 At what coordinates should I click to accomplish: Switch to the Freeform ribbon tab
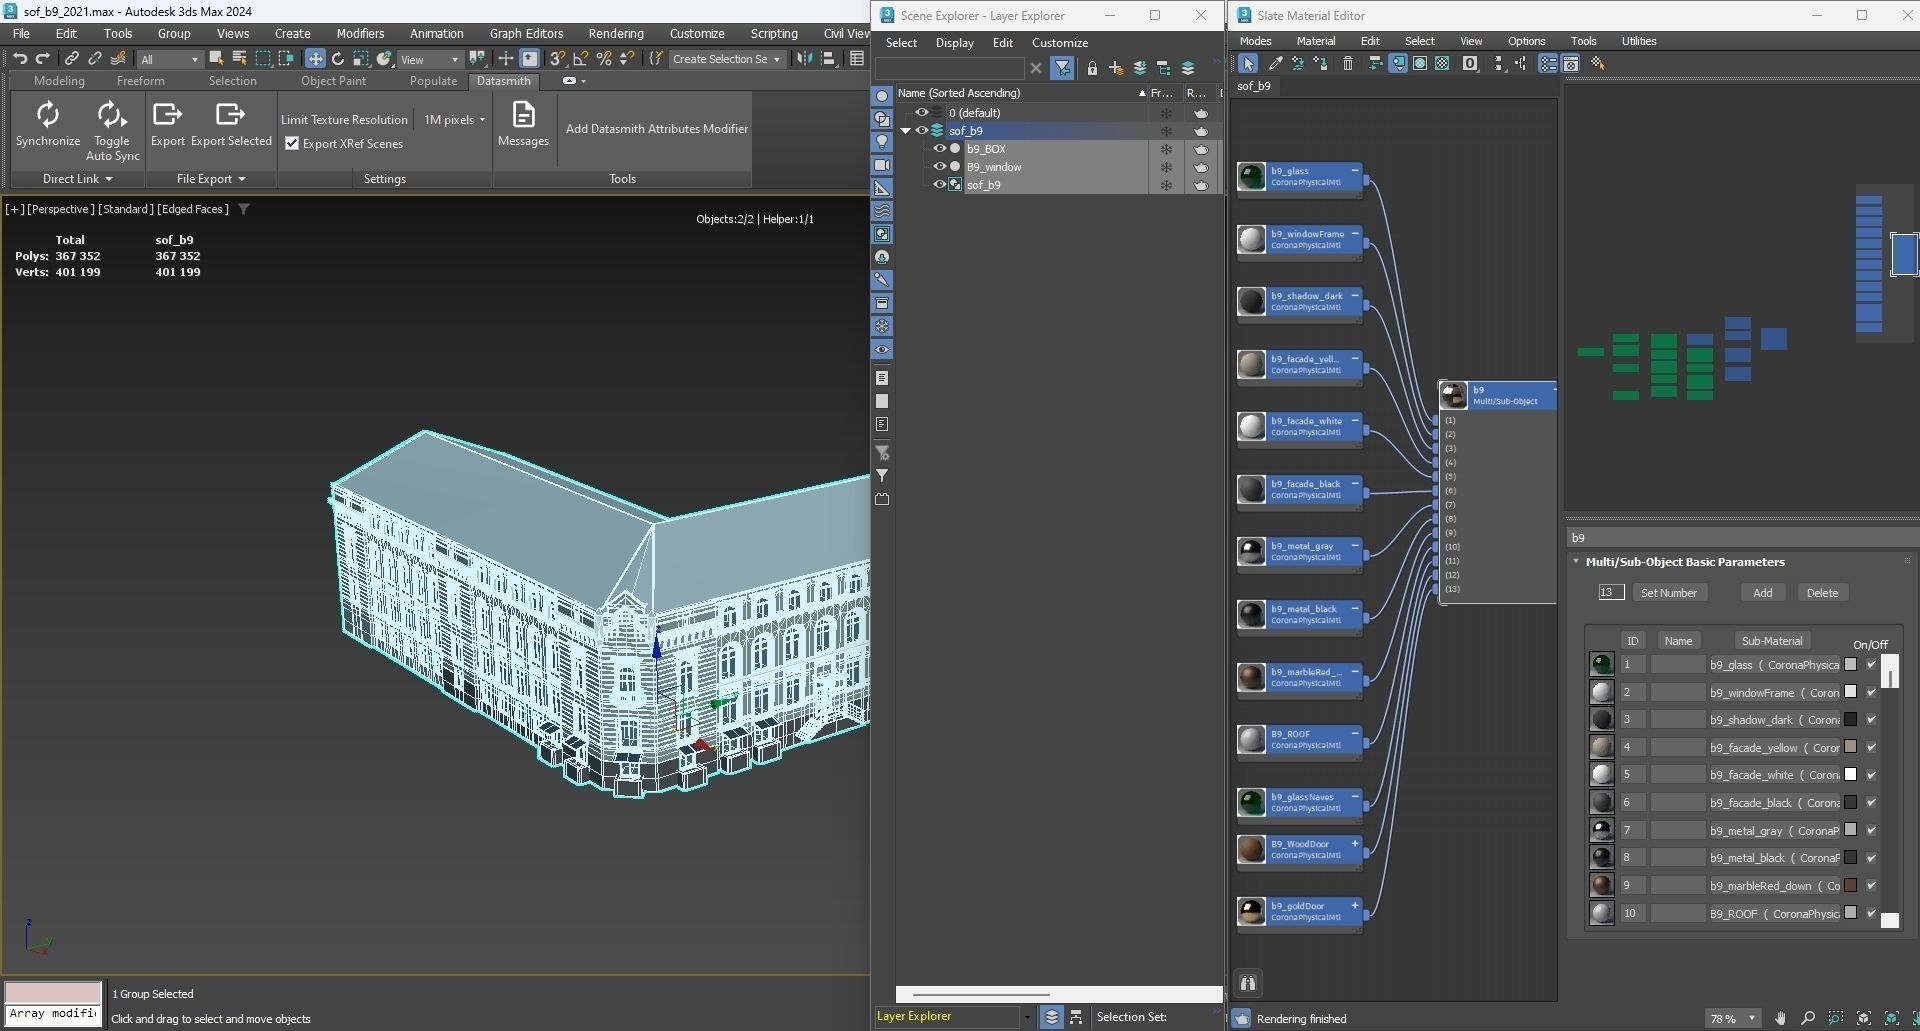pyautogui.click(x=140, y=81)
